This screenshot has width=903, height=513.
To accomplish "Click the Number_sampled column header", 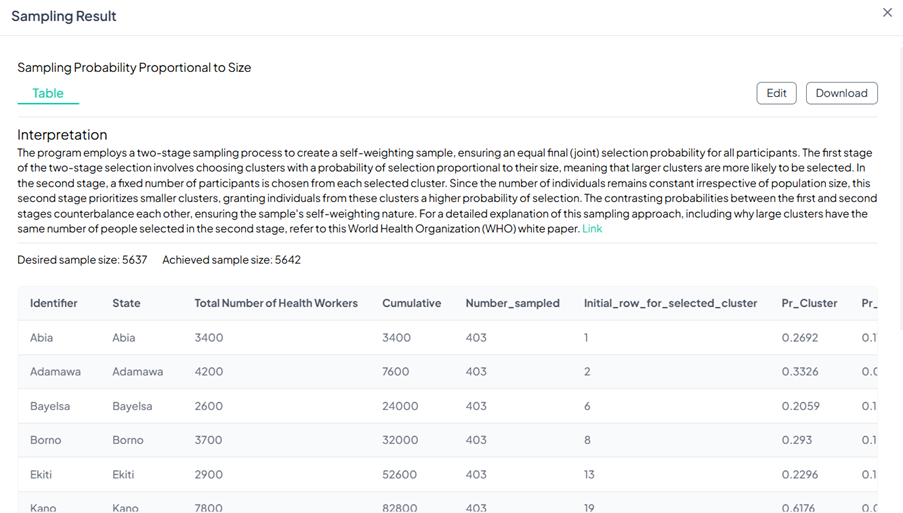I will (x=512, y=303).
